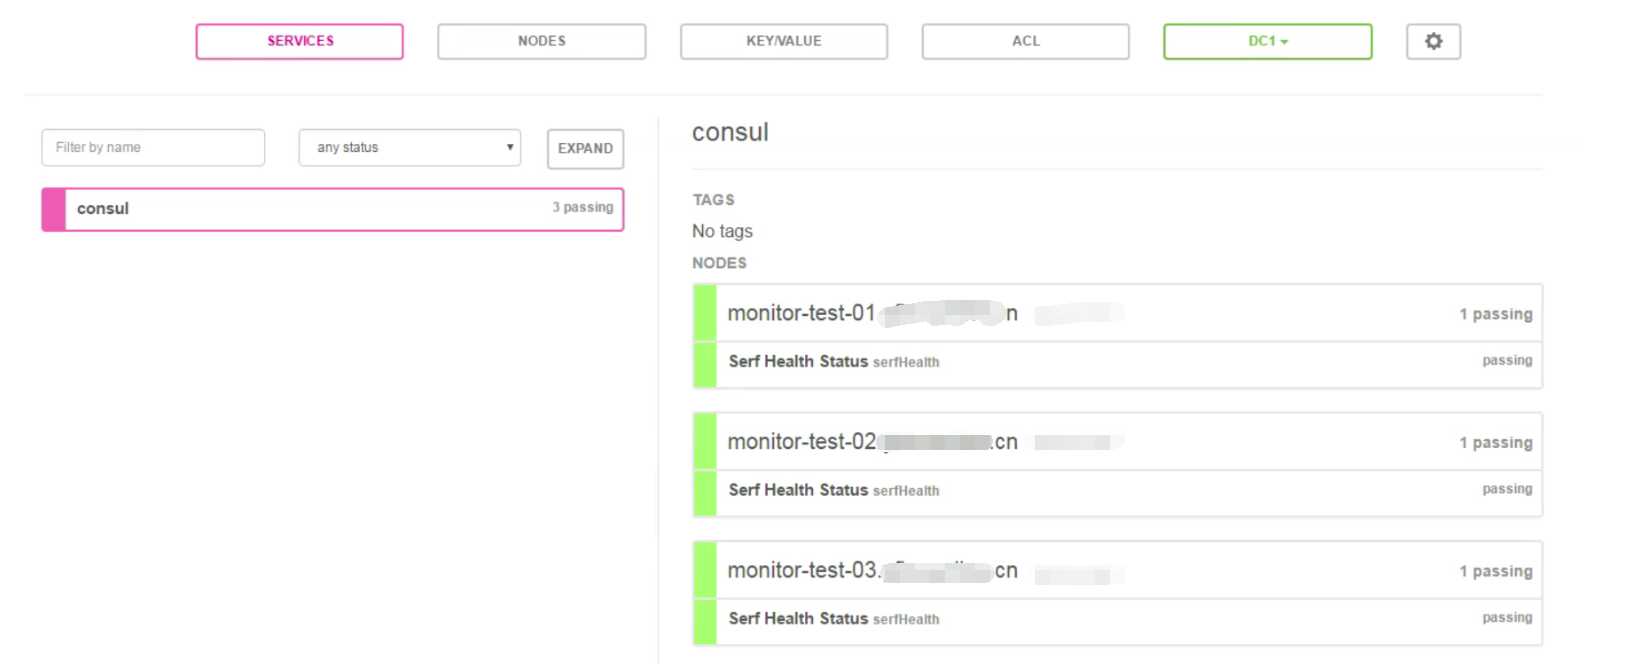Open the DC1 datacenter dropdown
The image size is (1632, 664).
1267,42
